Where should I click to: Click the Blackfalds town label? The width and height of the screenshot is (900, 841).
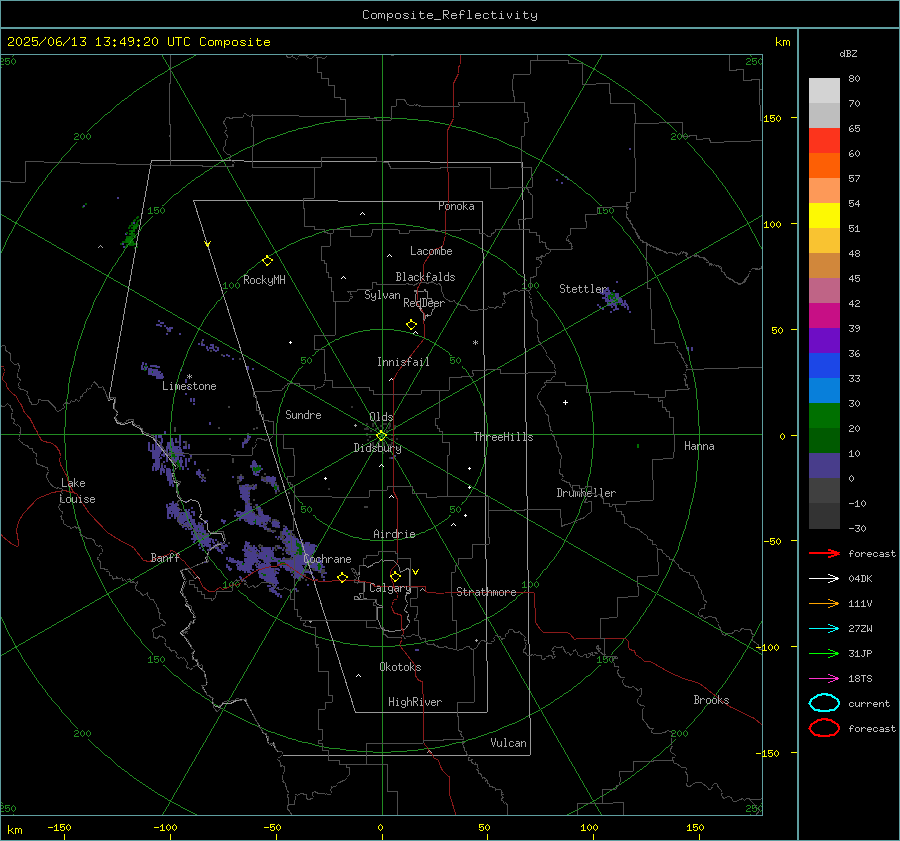click(425, 277)
